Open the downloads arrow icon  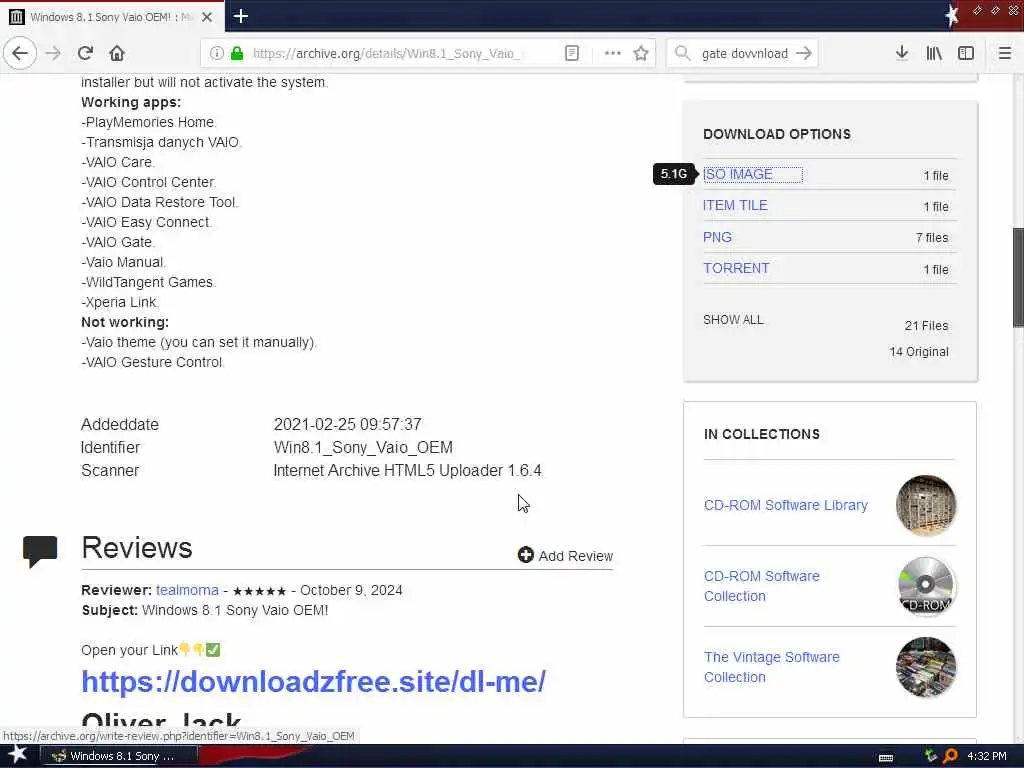point(902,54)
